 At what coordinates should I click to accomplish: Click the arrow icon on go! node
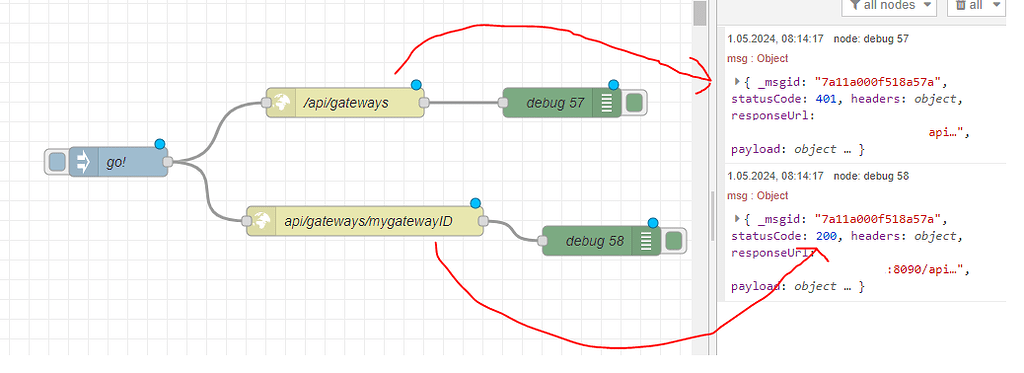pos(83,161)
